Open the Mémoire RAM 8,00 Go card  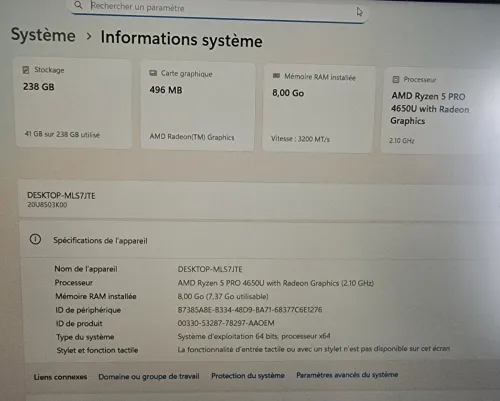coord(318,109)
